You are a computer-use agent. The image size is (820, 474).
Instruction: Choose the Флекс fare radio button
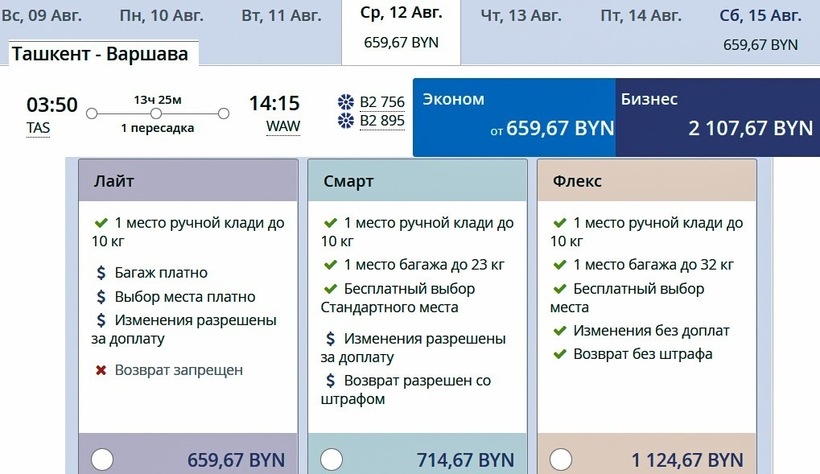[560, 460]
